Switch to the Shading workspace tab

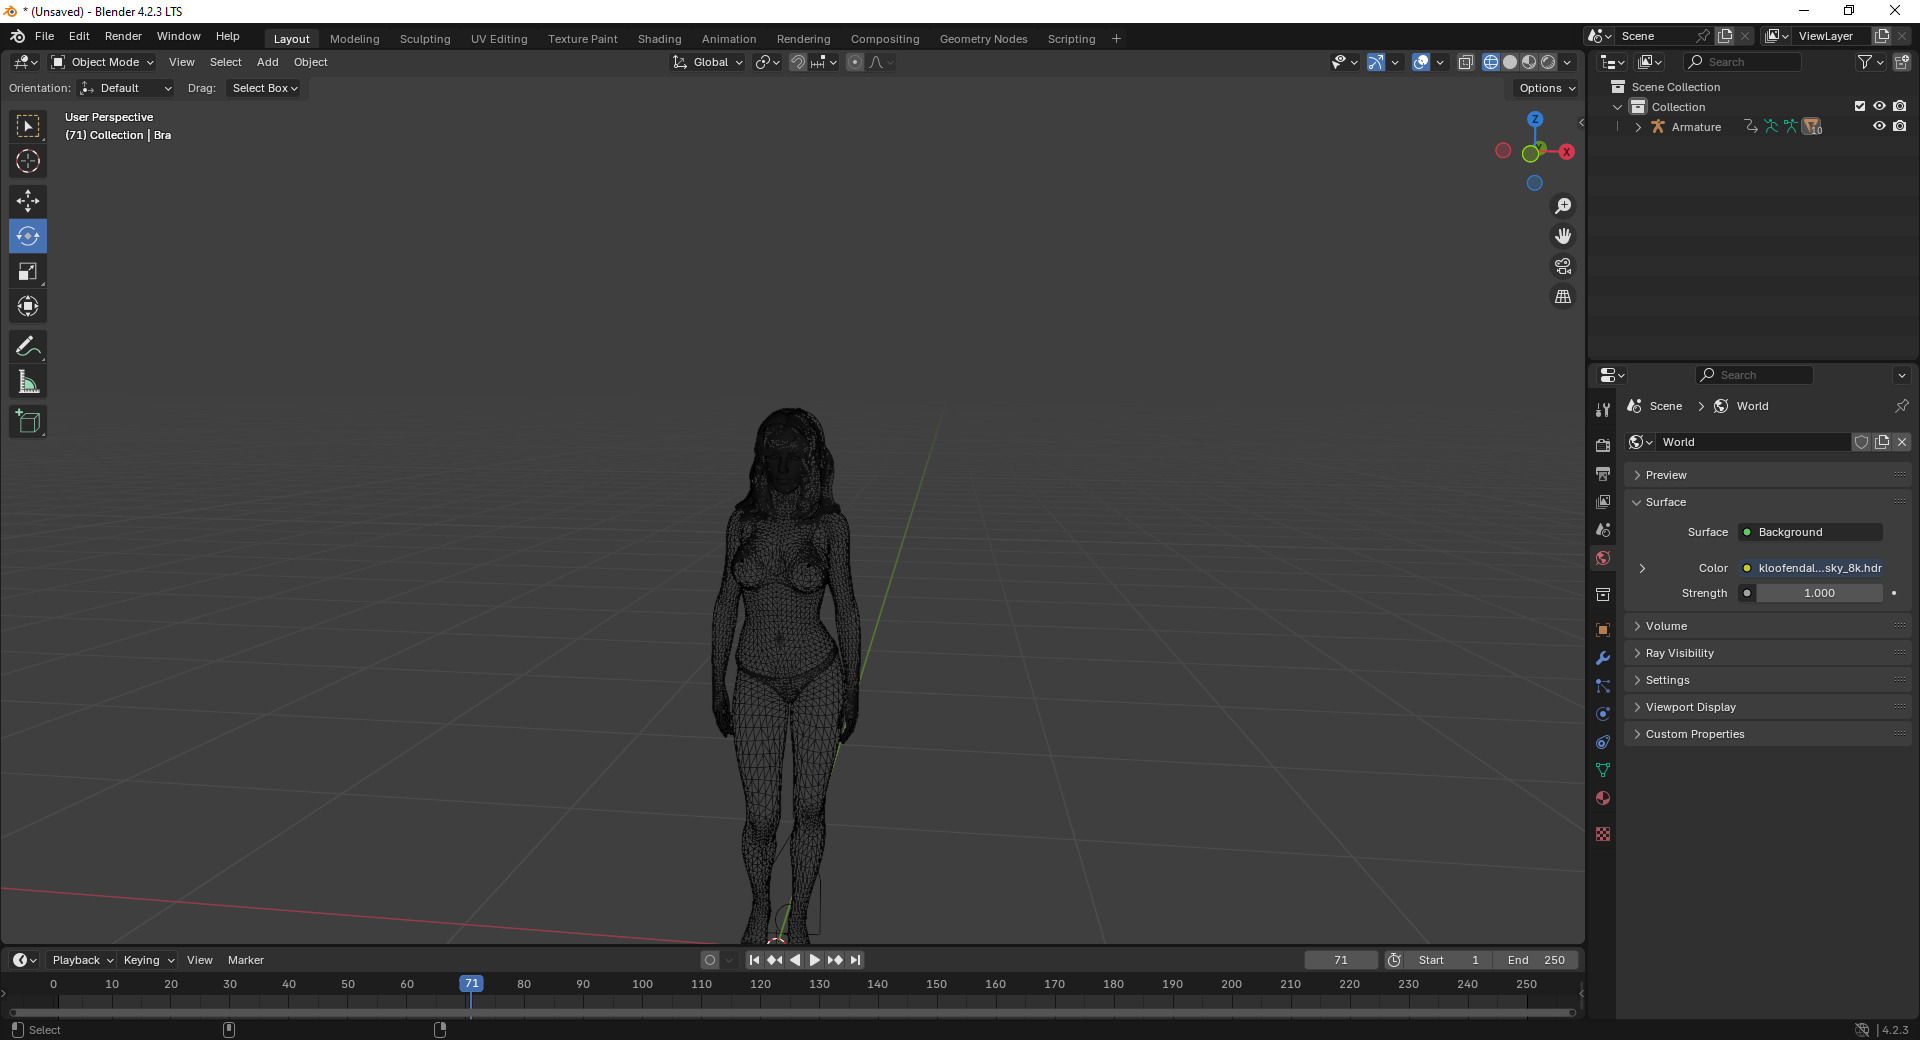[x=659, y=39]
